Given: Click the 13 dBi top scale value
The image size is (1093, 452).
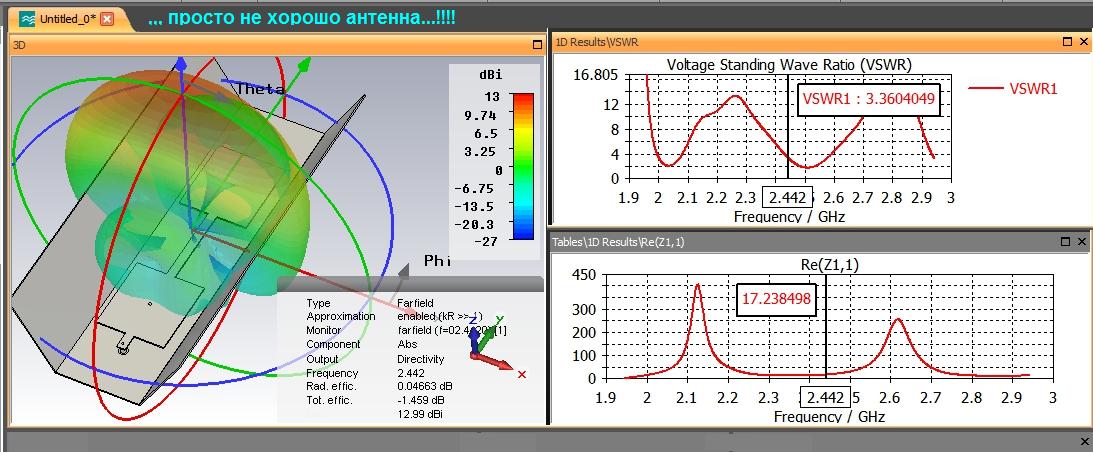Looking at the screenshot, I should point(493,96).
